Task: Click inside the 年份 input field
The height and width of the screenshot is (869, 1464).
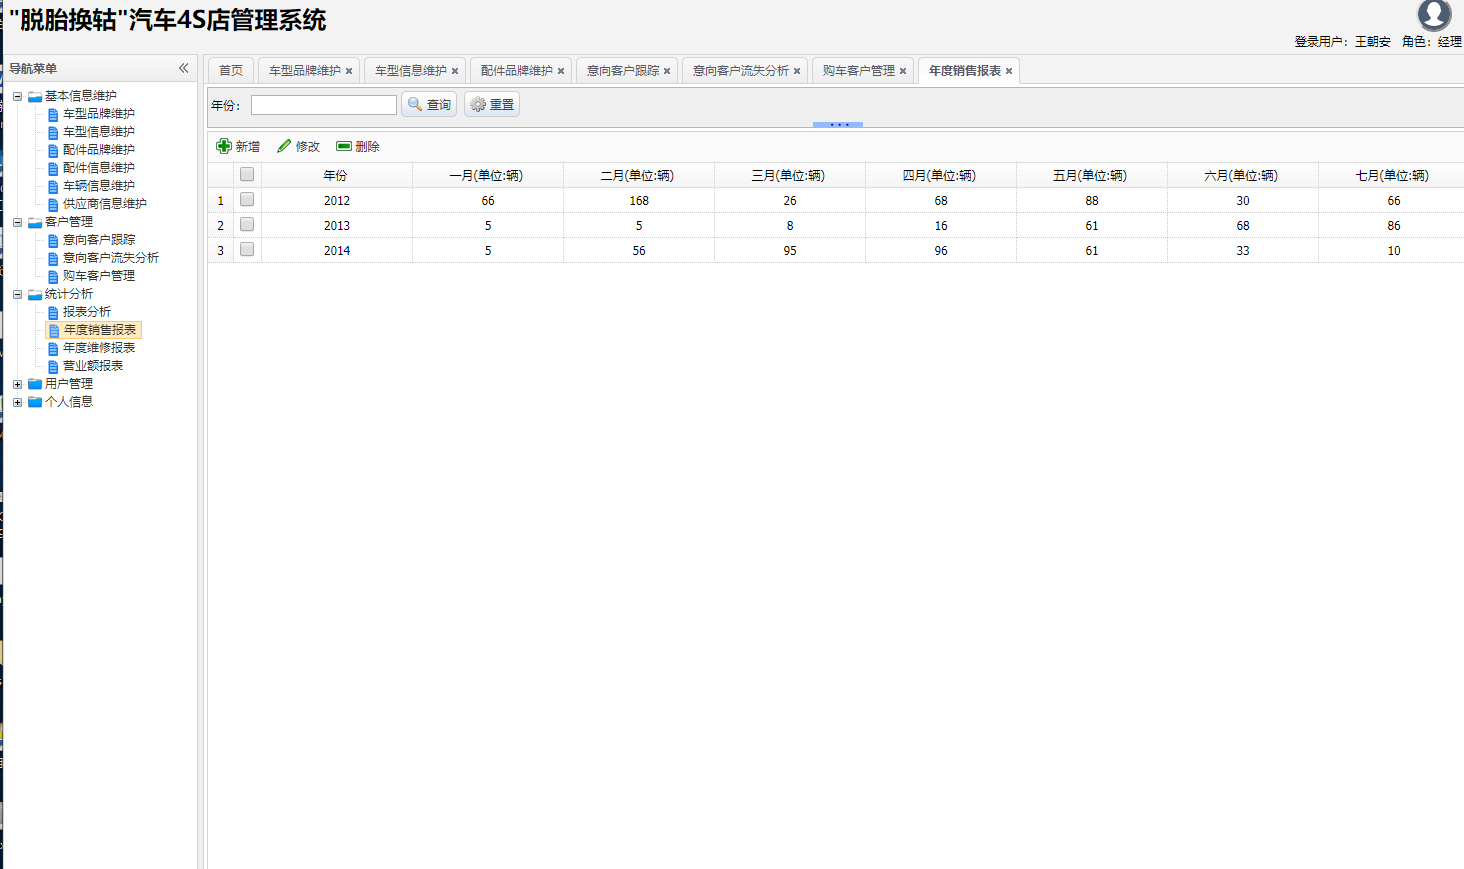Action: (x=323, y=103)
